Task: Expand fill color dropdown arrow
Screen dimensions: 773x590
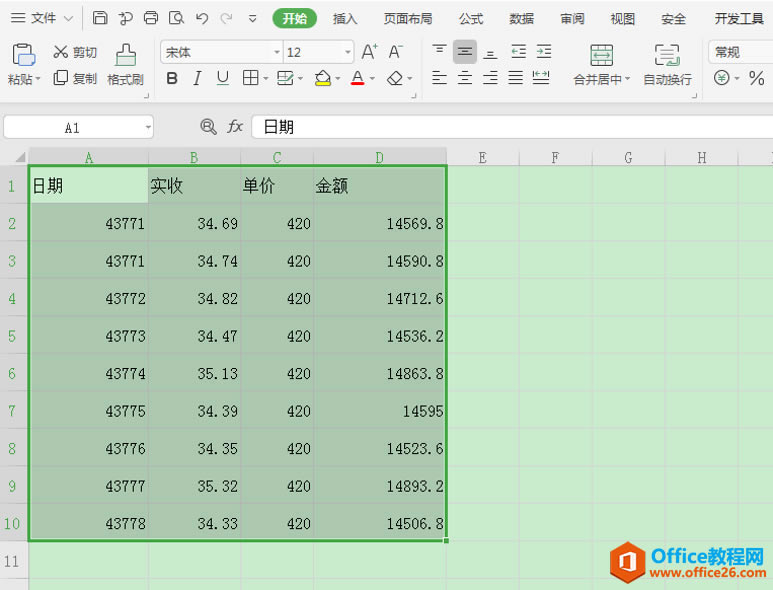Action: pyautogui.click(x=338, y=78)
